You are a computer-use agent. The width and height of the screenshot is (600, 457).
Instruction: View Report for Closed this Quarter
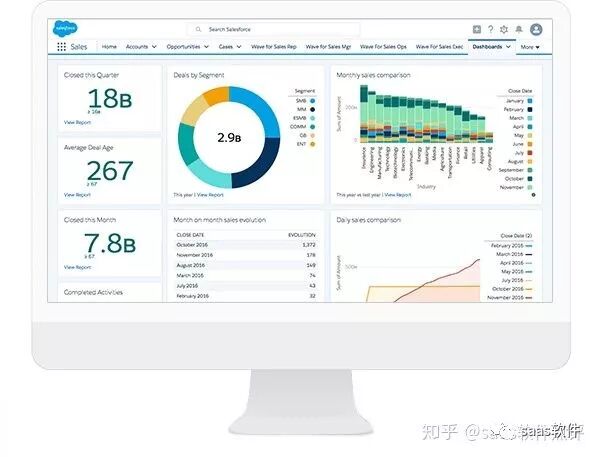[x=77, y=122]
